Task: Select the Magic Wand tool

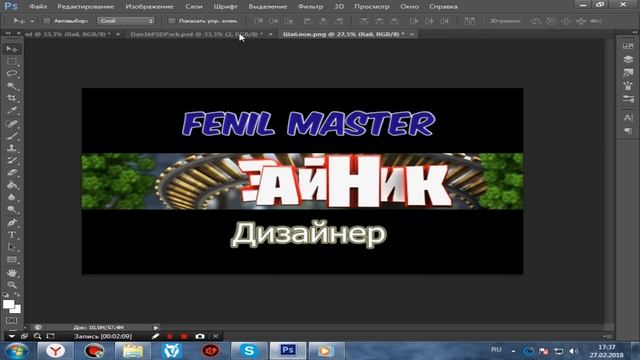Action: (x=12, y=86)
